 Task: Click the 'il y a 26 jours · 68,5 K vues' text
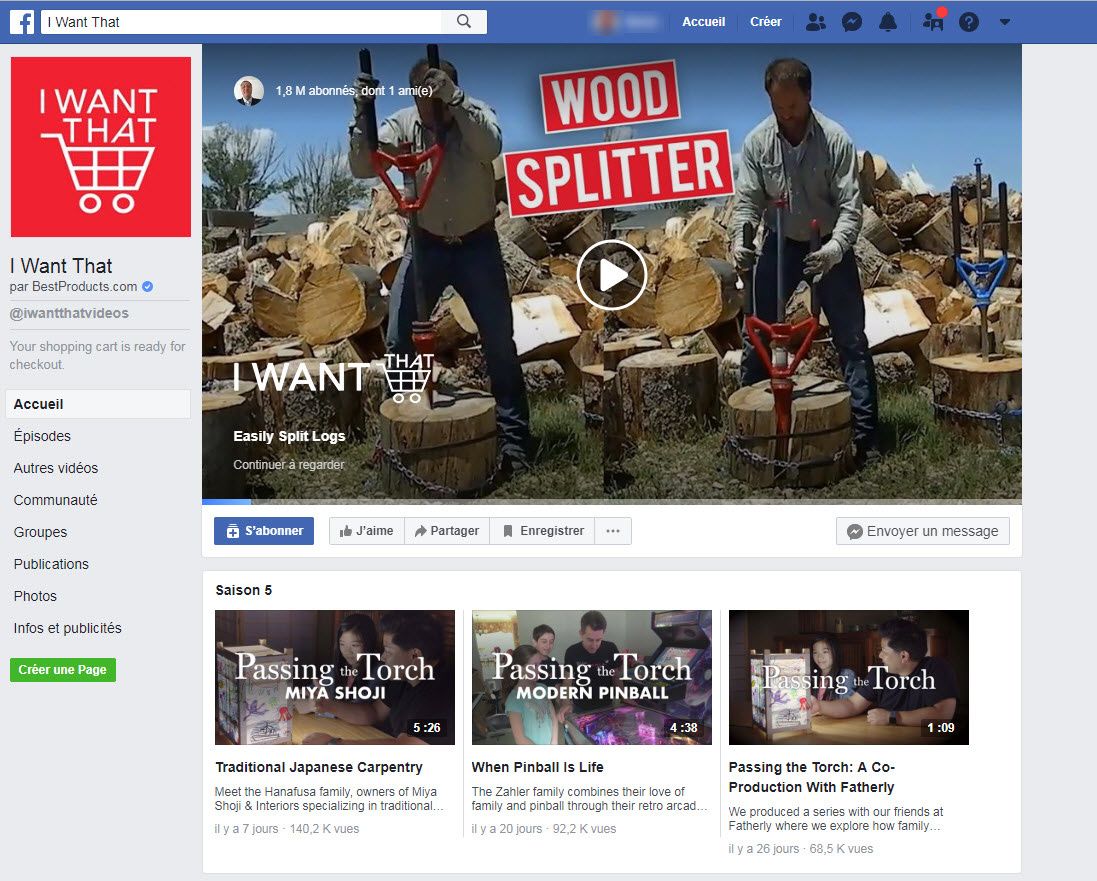tap(800, 849)
